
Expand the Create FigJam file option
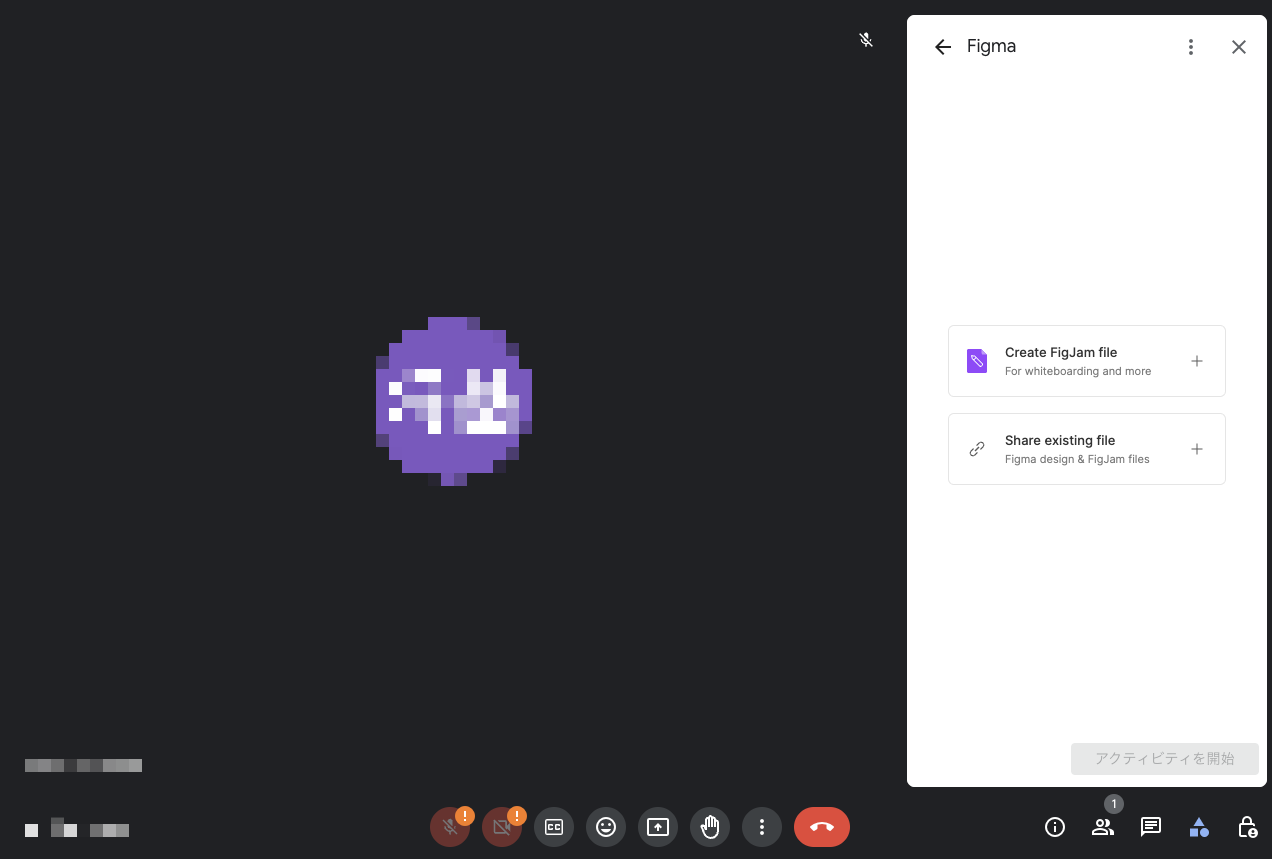(x=1197, y=361)
